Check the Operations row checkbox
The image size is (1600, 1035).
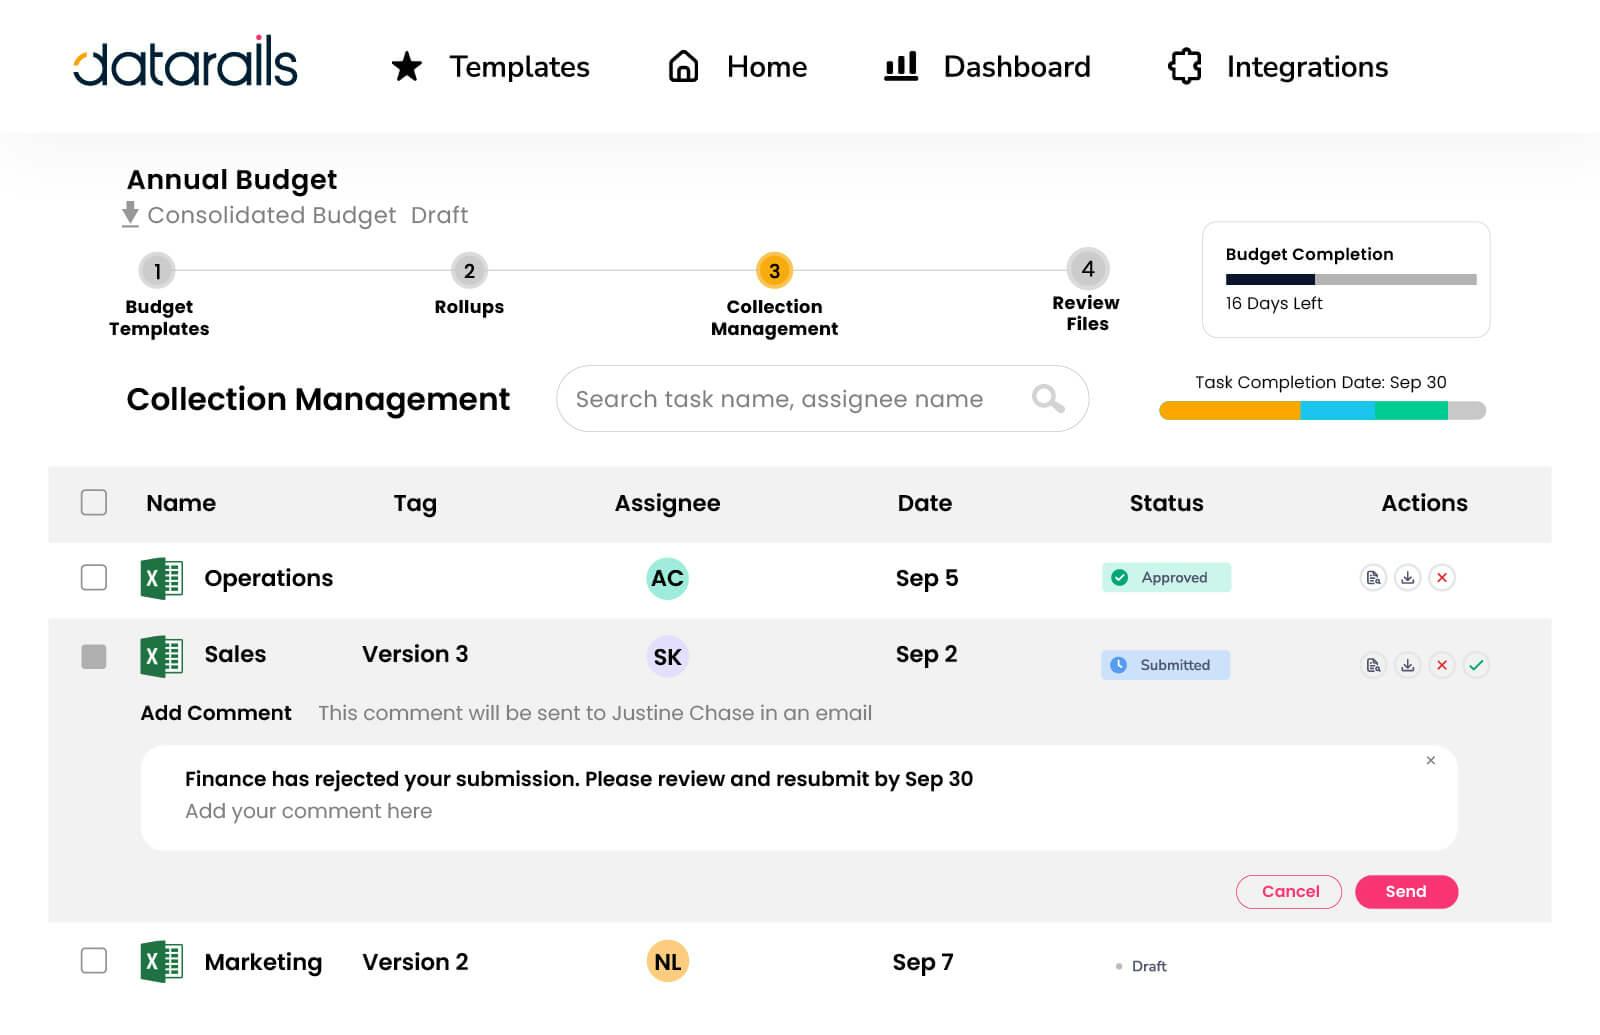point(93,577)
